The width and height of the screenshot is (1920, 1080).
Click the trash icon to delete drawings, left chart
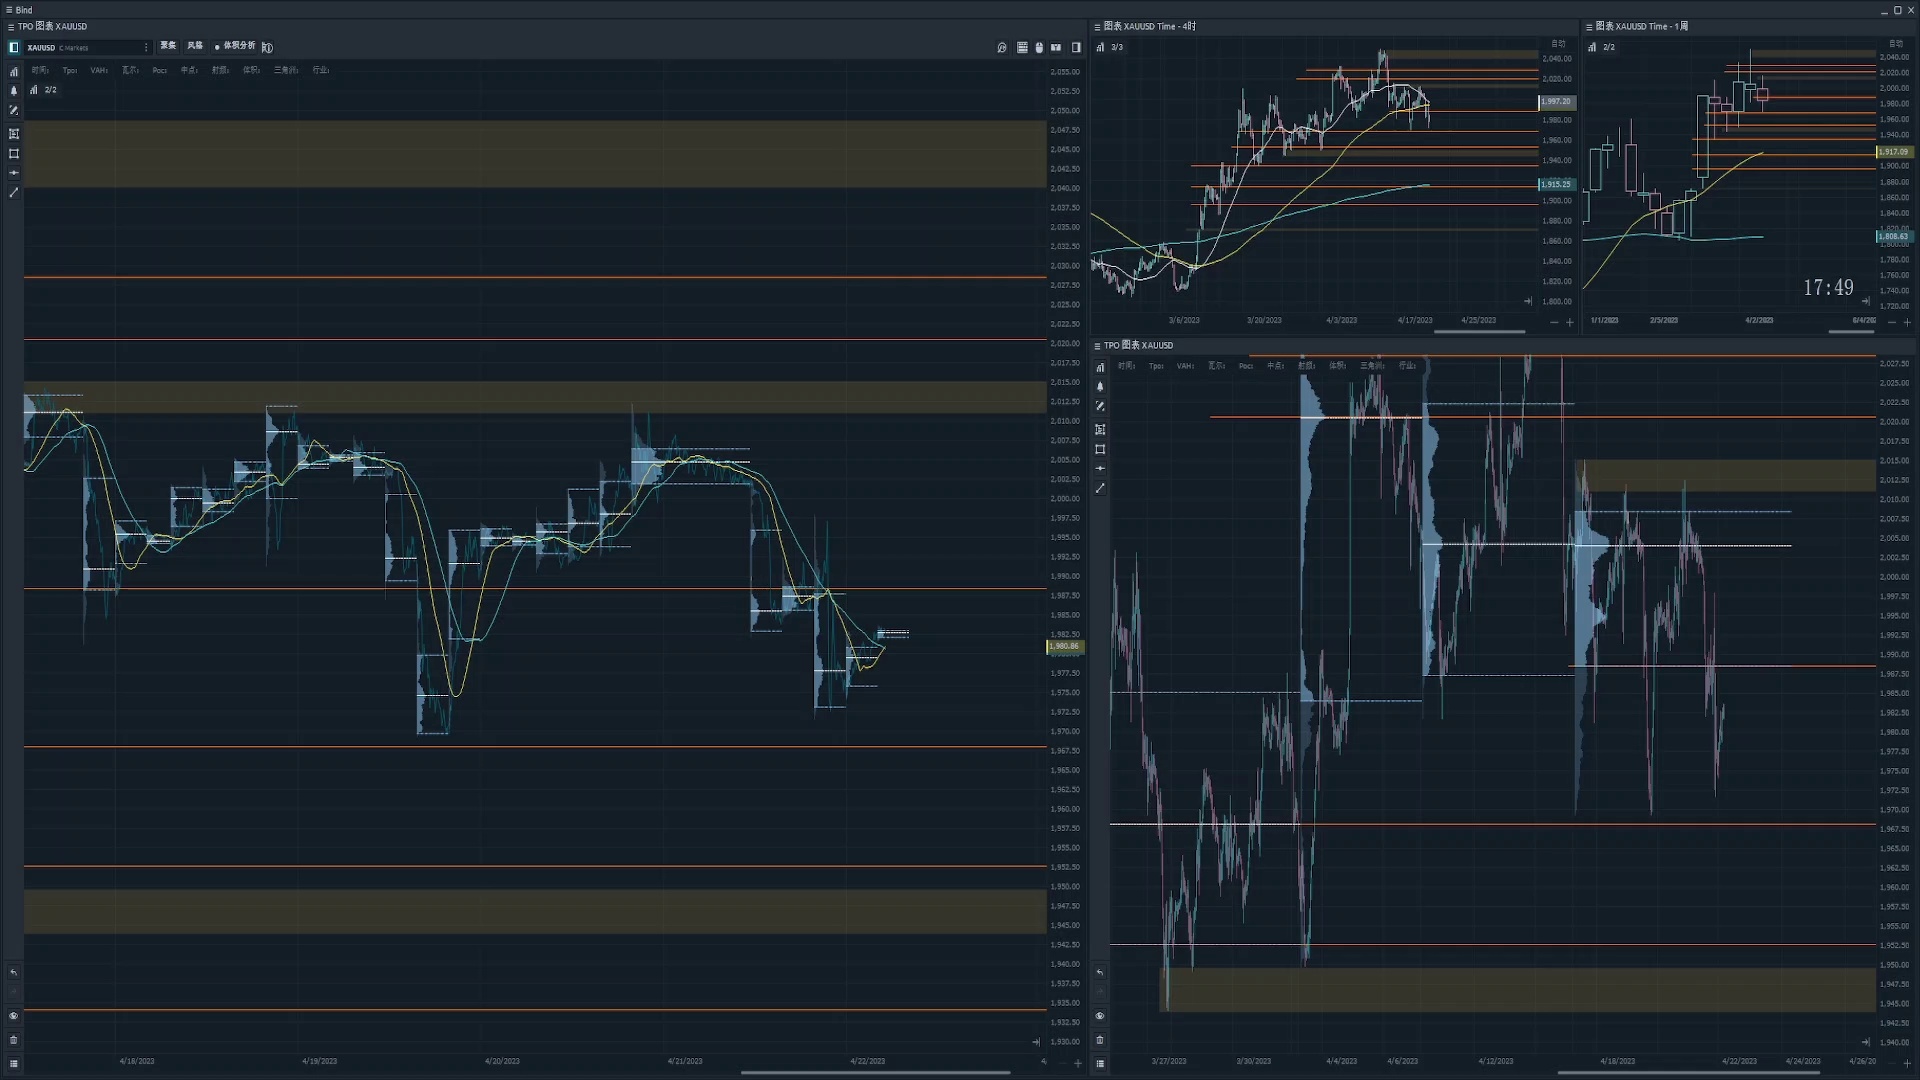[x=14, y=1040]
